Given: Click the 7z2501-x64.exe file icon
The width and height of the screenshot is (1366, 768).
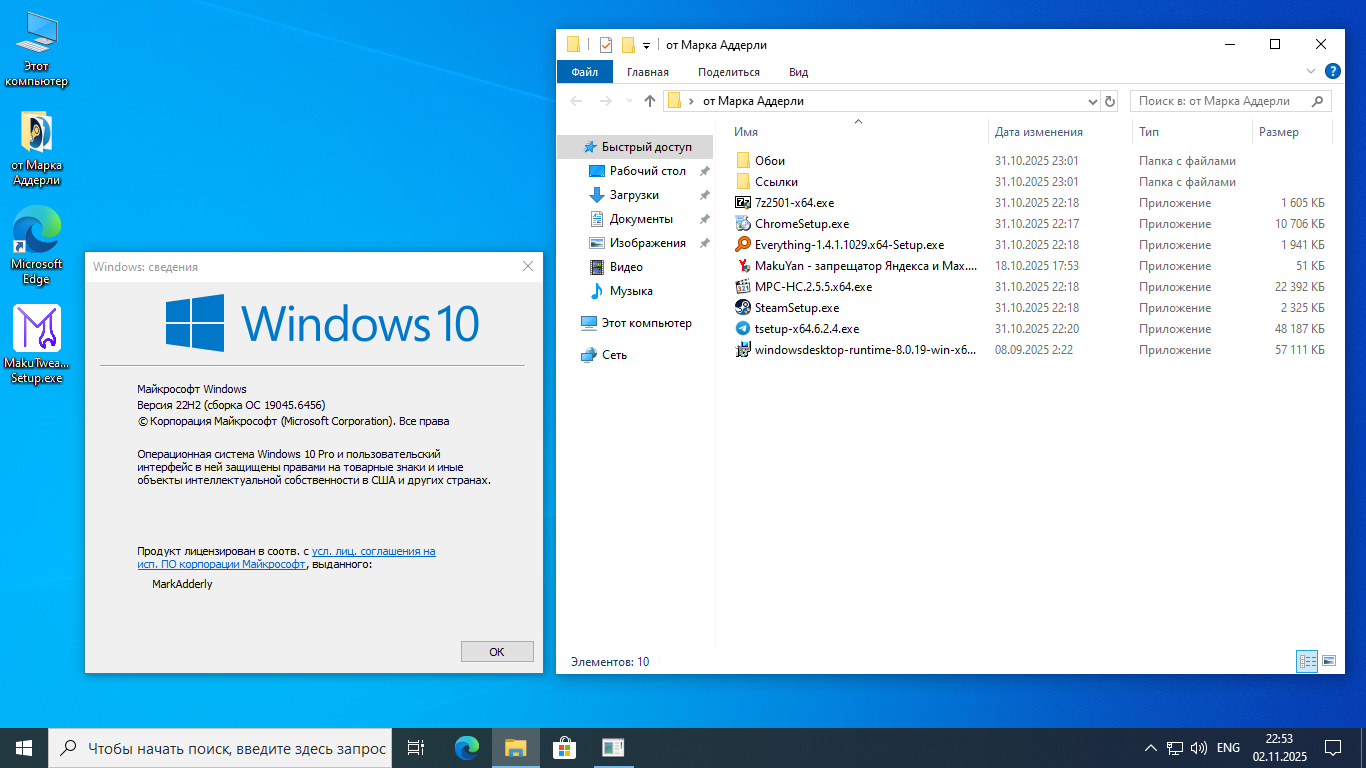Looking at the screenshot, I should (x=743, y=203).
